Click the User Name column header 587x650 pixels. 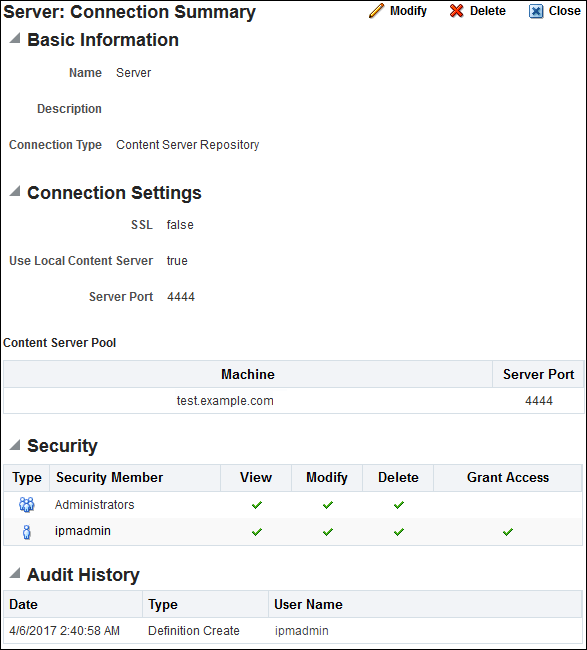(x=425, y=604)
